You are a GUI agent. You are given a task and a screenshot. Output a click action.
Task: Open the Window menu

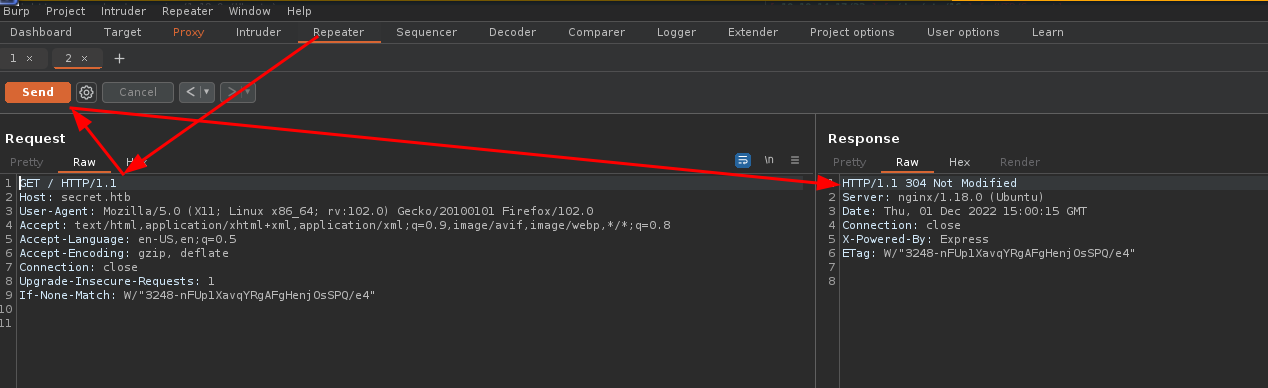click(249, 11)
